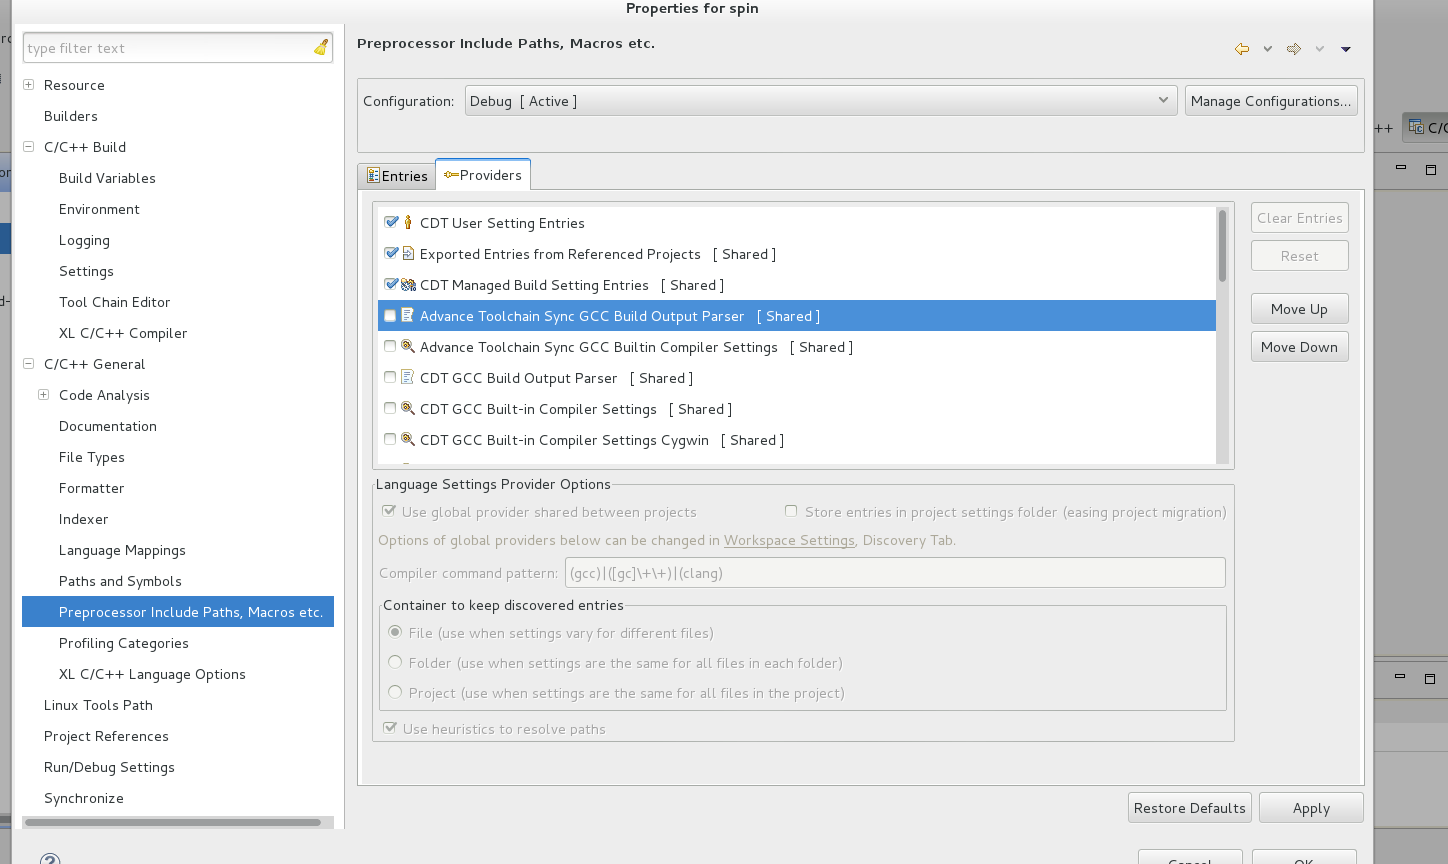
Task: Open the view menu triangle icon
Action: 1346,49
